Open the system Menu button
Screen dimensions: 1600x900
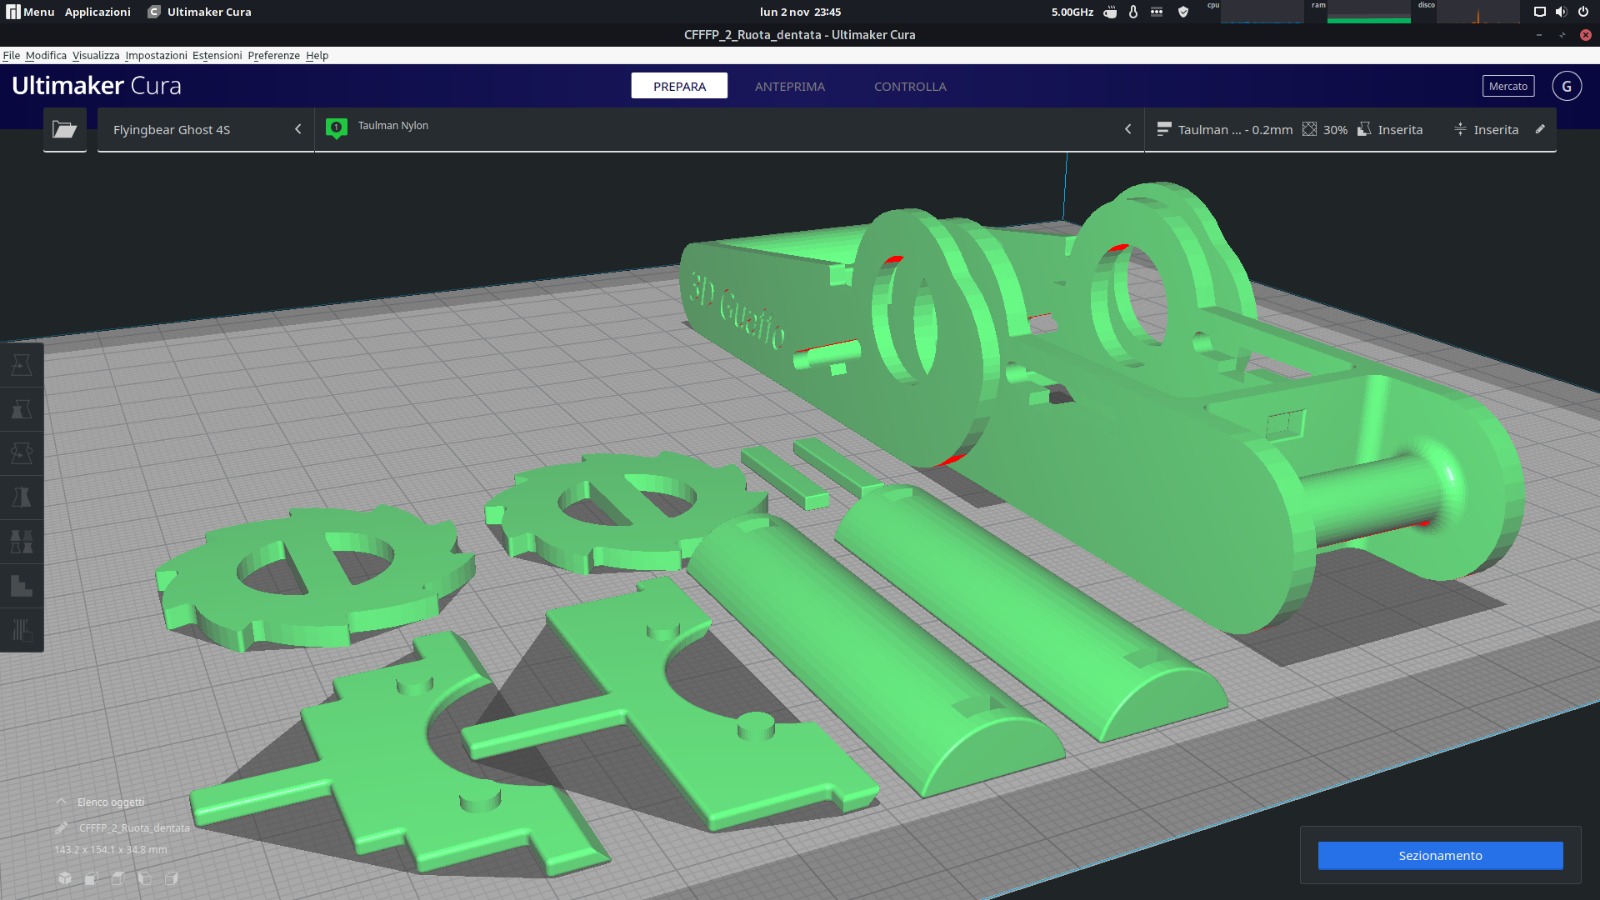(x=30, y=12)
